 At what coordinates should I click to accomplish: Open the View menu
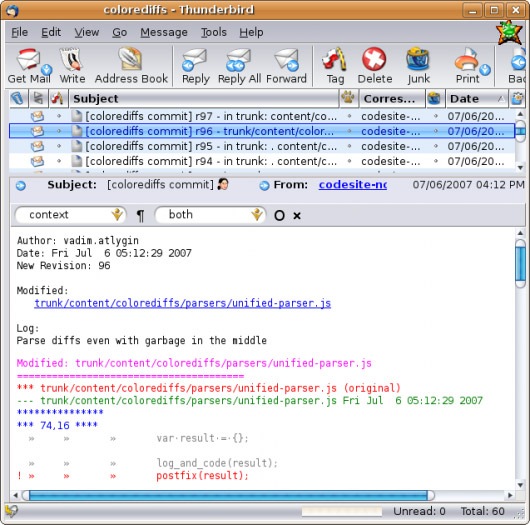(x=87, y=32)
